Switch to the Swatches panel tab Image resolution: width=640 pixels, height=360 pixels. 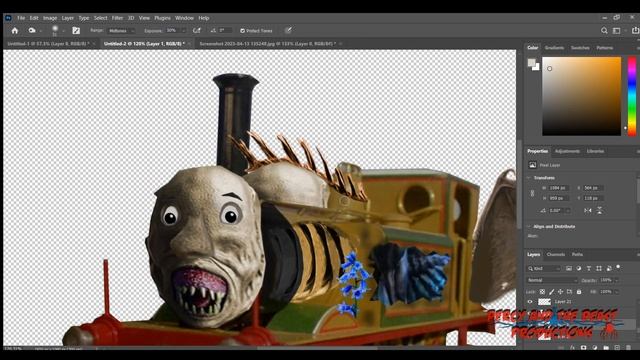point(580,48)
